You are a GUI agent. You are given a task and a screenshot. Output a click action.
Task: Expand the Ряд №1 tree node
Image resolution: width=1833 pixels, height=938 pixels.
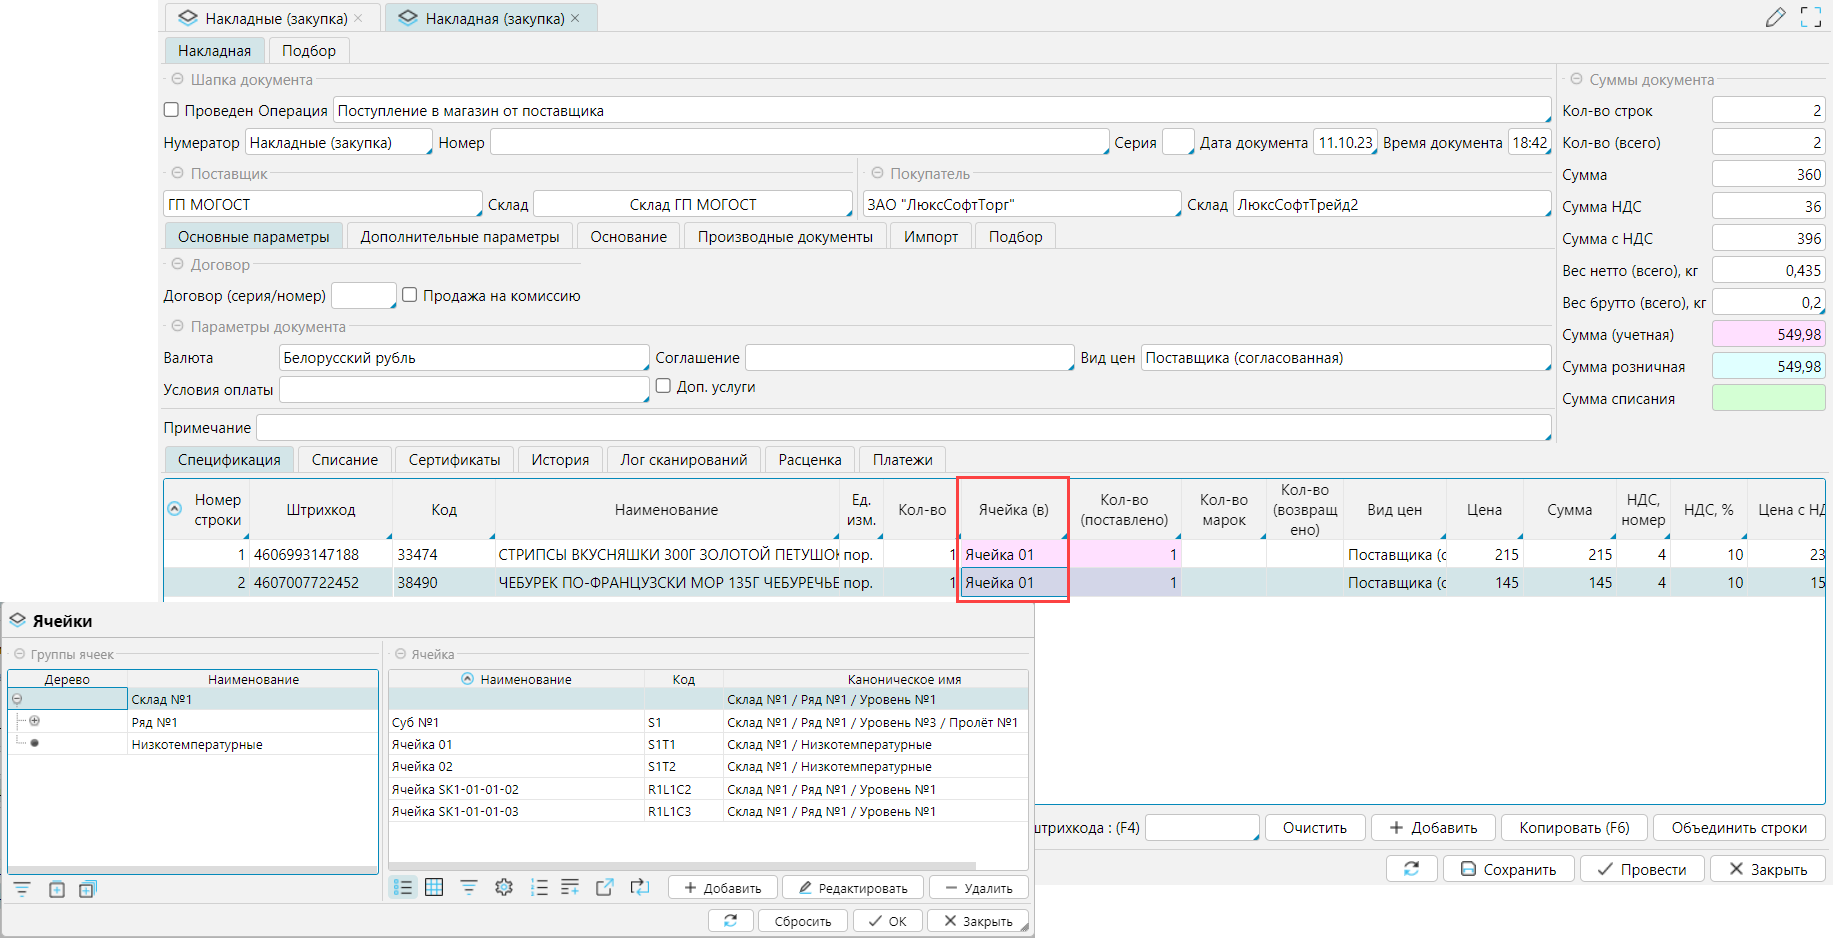(x=35, y=721)
